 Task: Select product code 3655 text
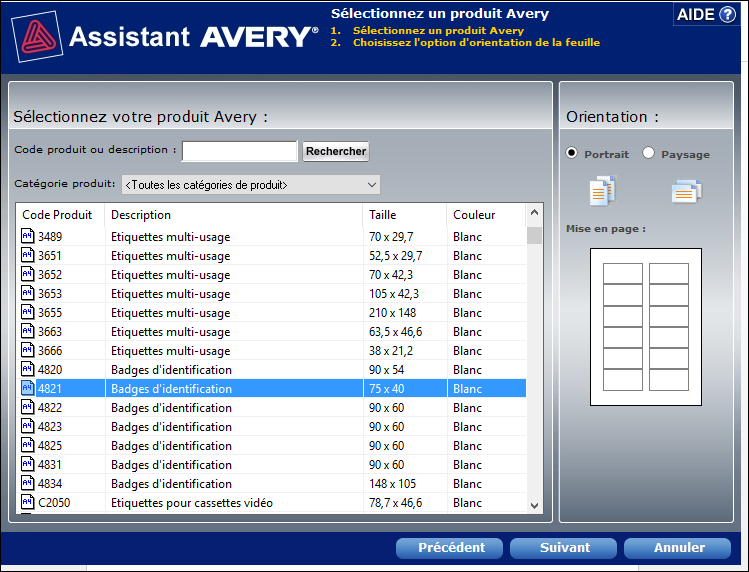point(50,313)
